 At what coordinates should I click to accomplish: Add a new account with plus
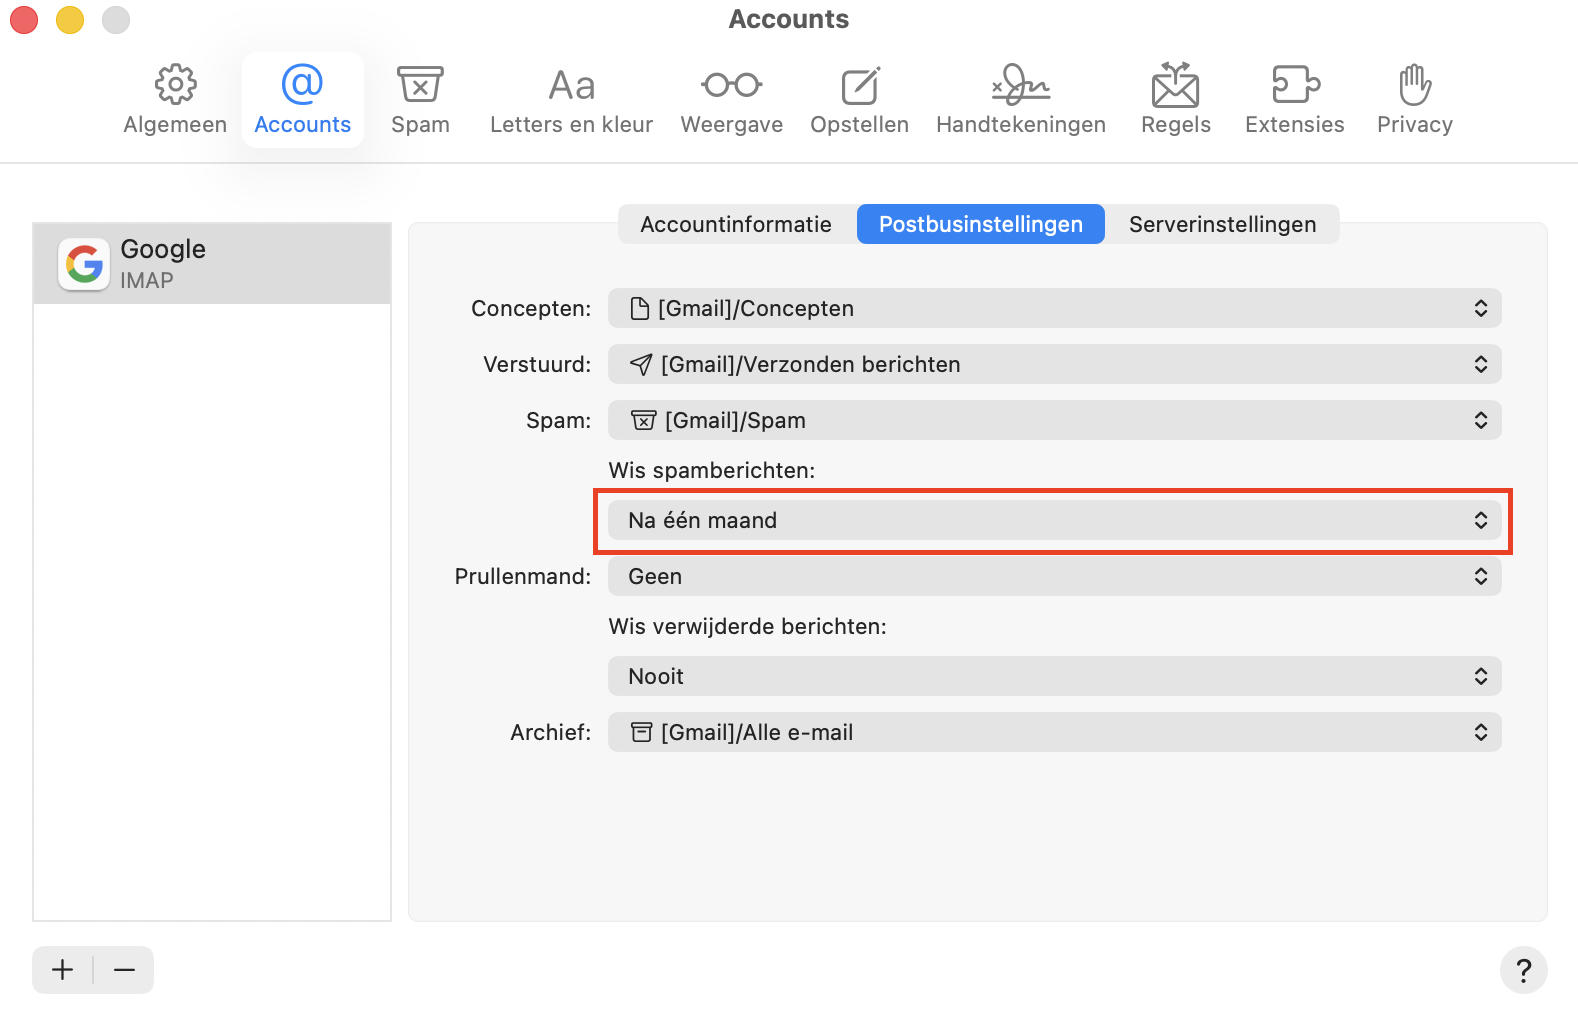tap(62, 970)
